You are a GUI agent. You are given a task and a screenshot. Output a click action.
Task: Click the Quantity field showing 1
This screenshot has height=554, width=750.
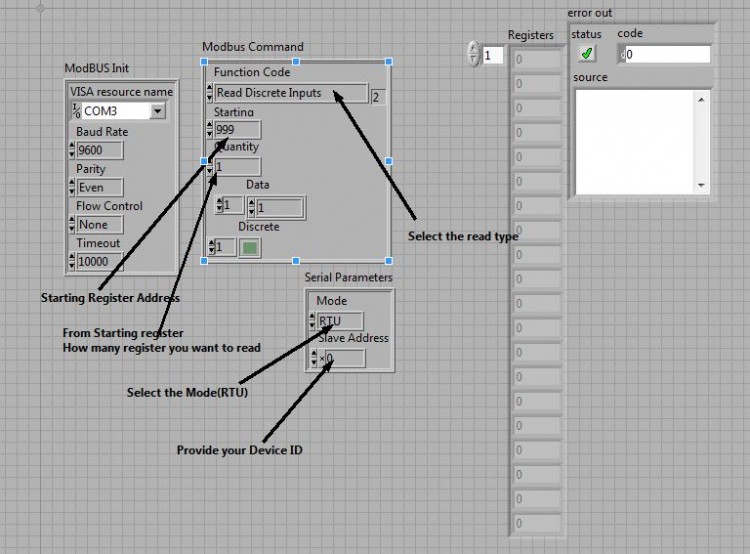pyautogui.click(x=237, y=167)
